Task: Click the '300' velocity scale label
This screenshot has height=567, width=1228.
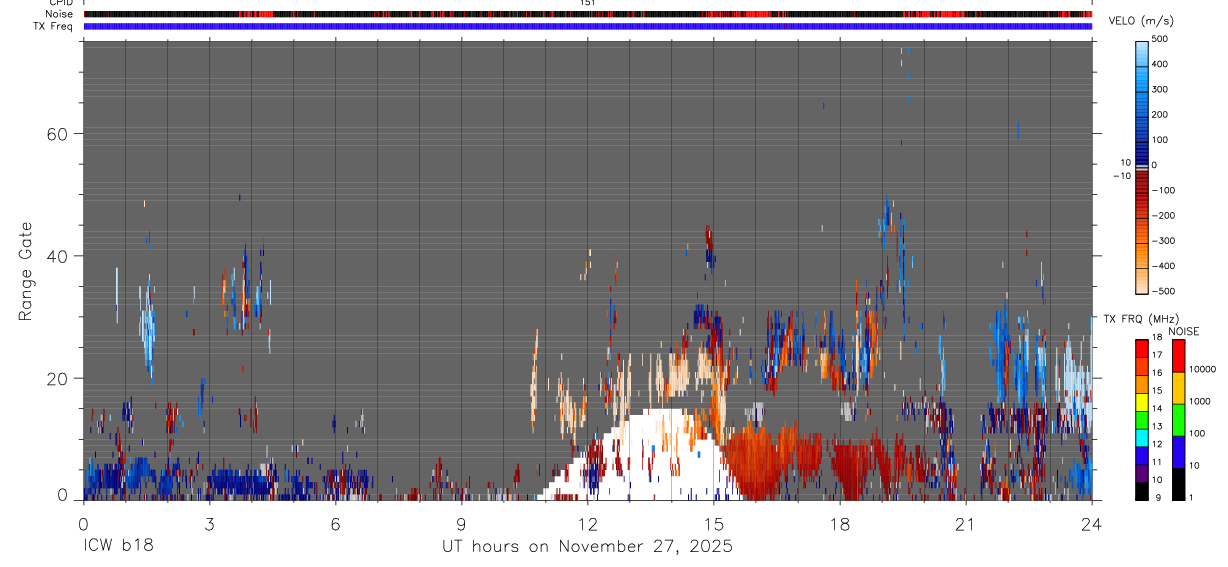Action: point(1160,89)
